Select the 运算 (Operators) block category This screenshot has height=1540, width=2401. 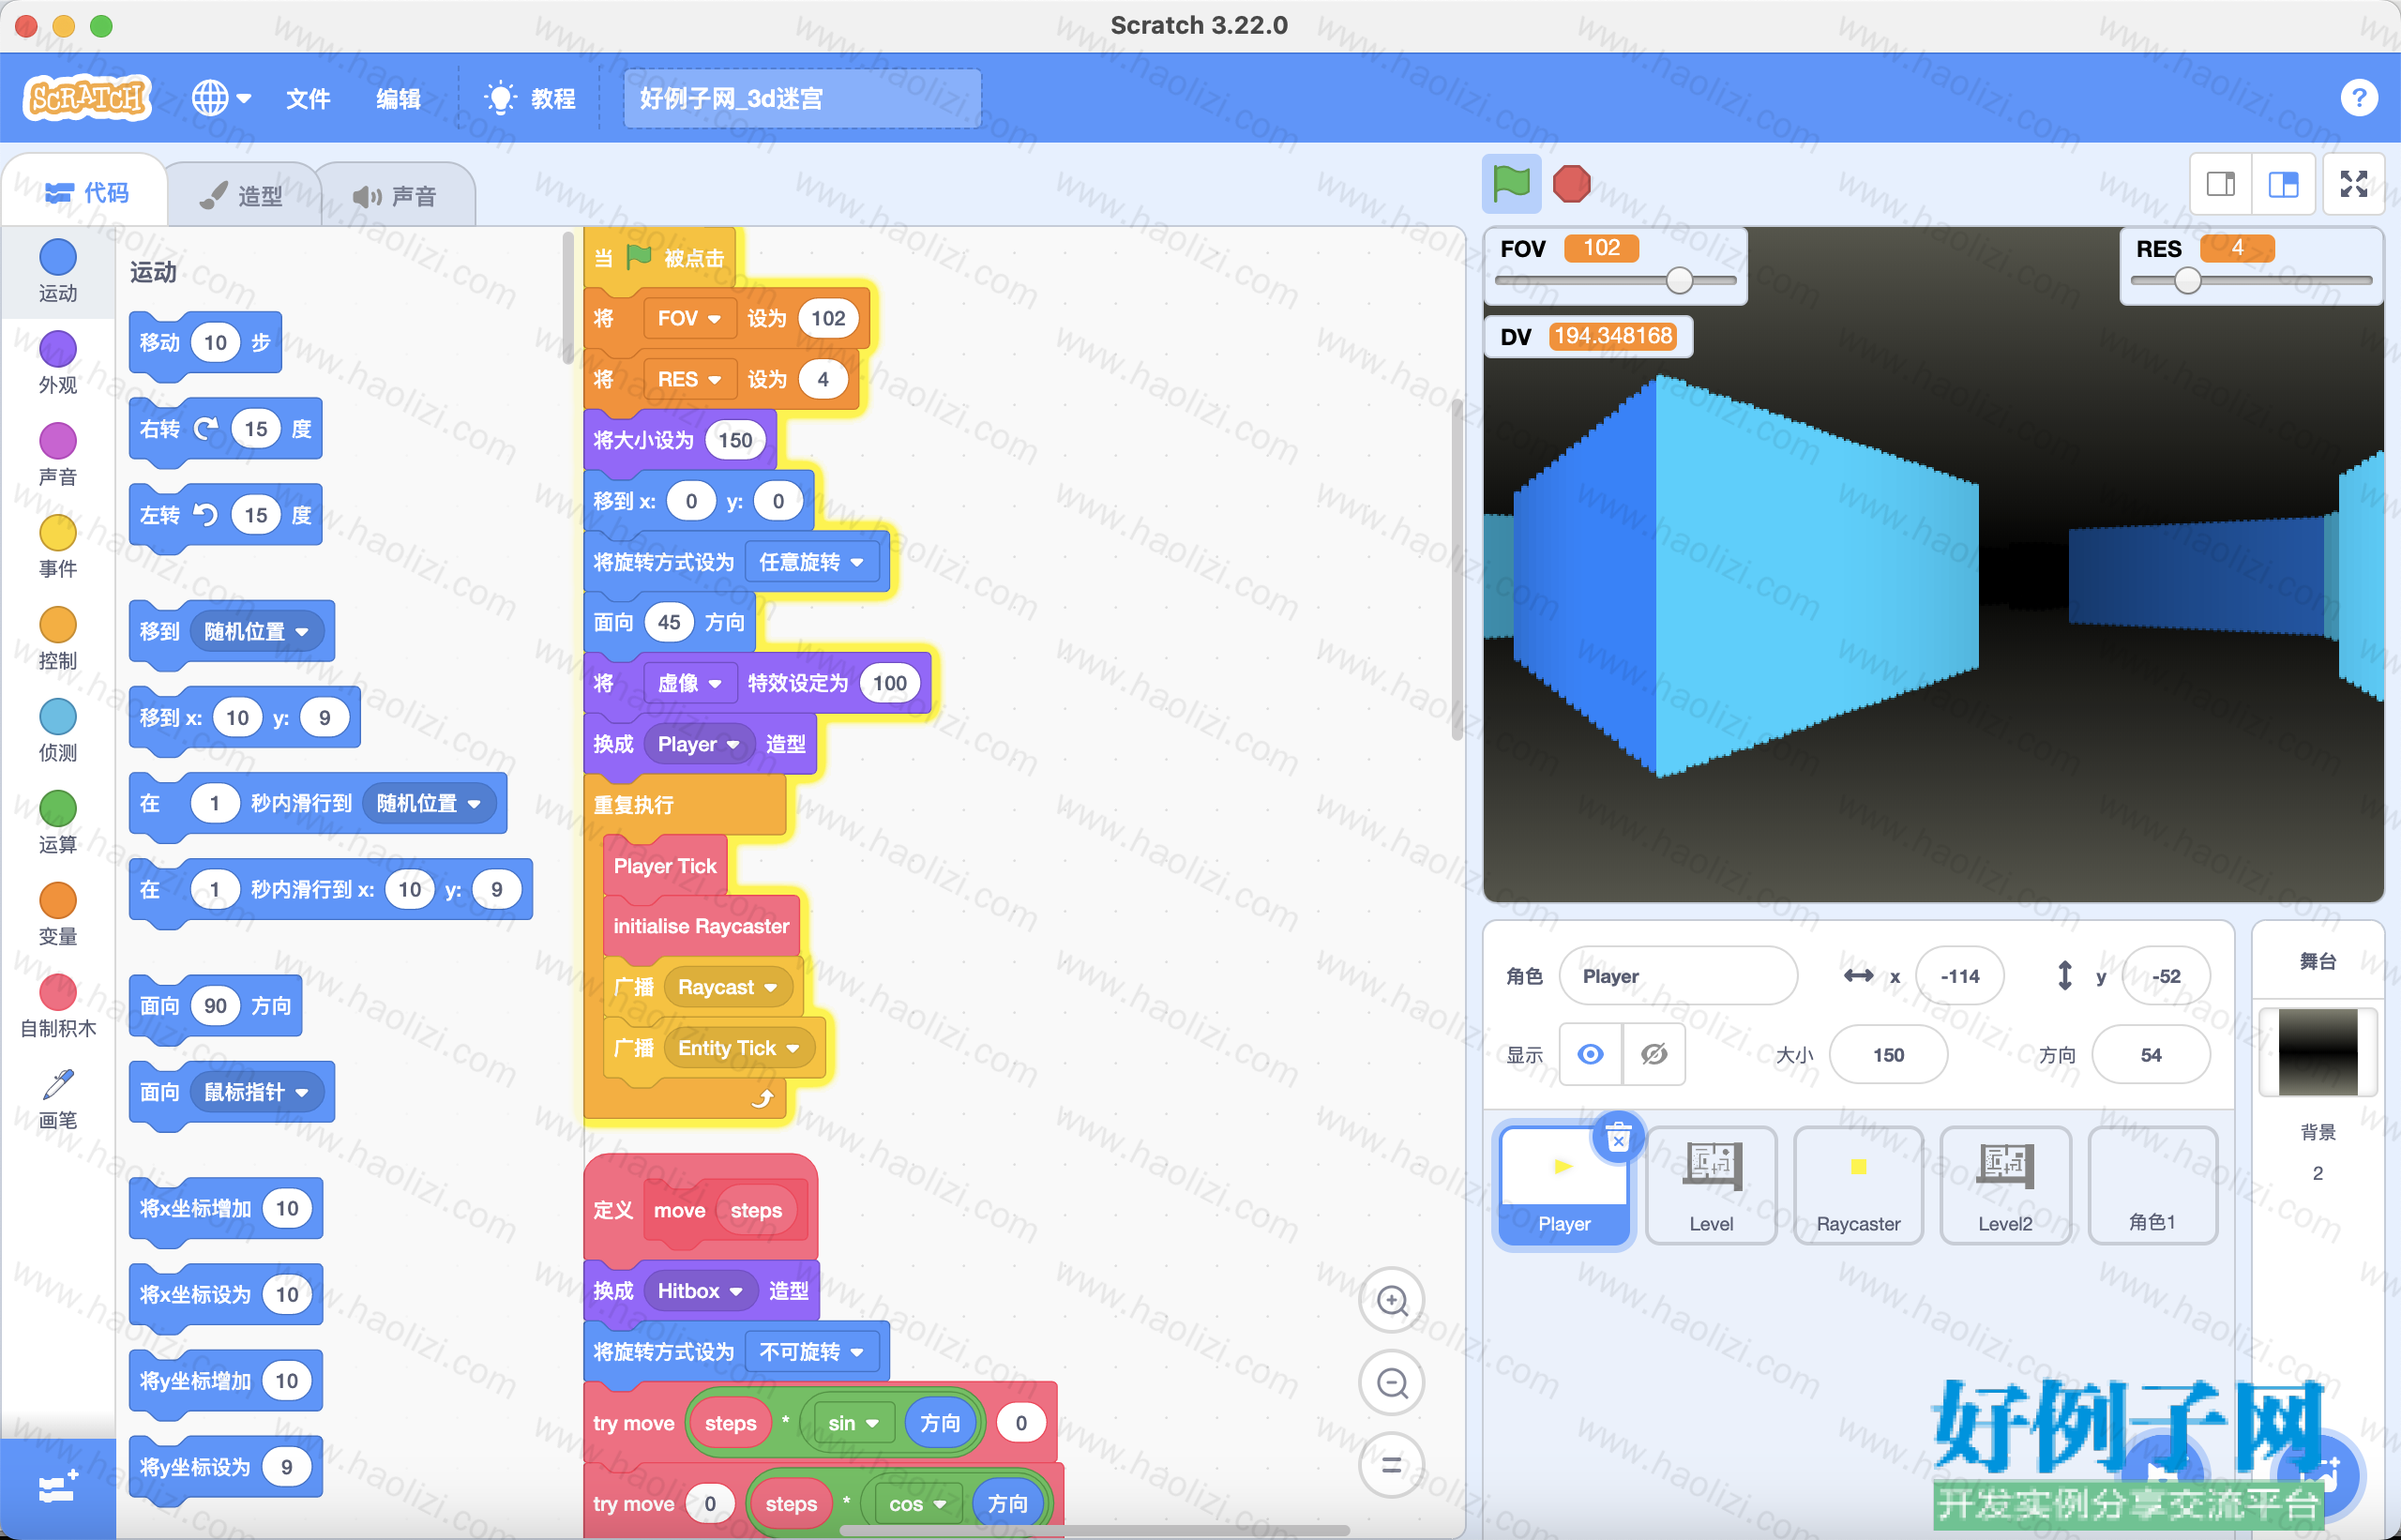coord(58,823)
